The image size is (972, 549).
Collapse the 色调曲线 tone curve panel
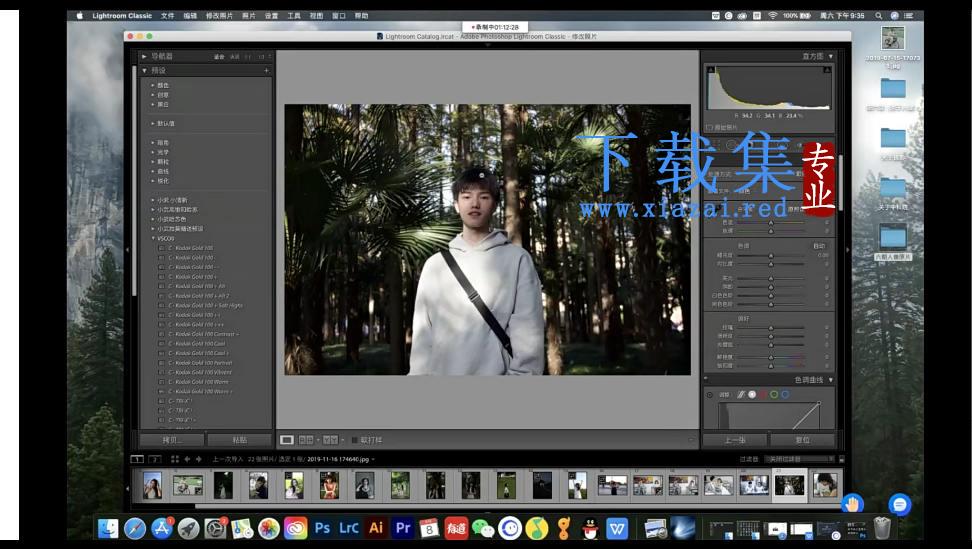pyautogui.click(x=831, y=380)
